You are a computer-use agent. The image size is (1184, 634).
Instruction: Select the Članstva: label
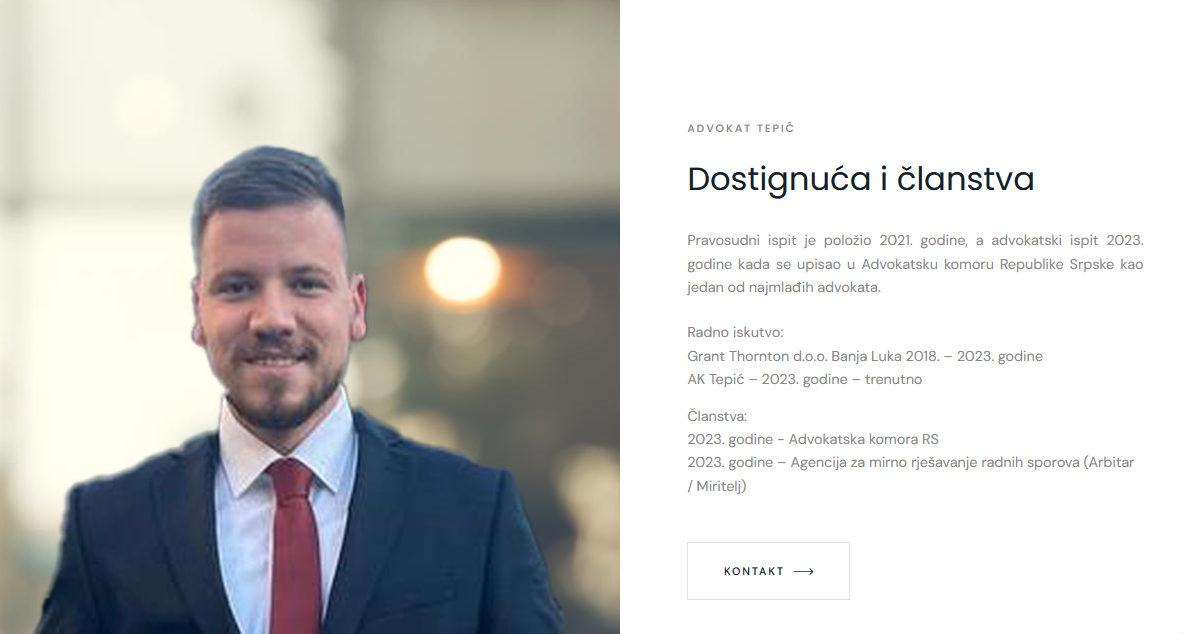tap(717, 416)
